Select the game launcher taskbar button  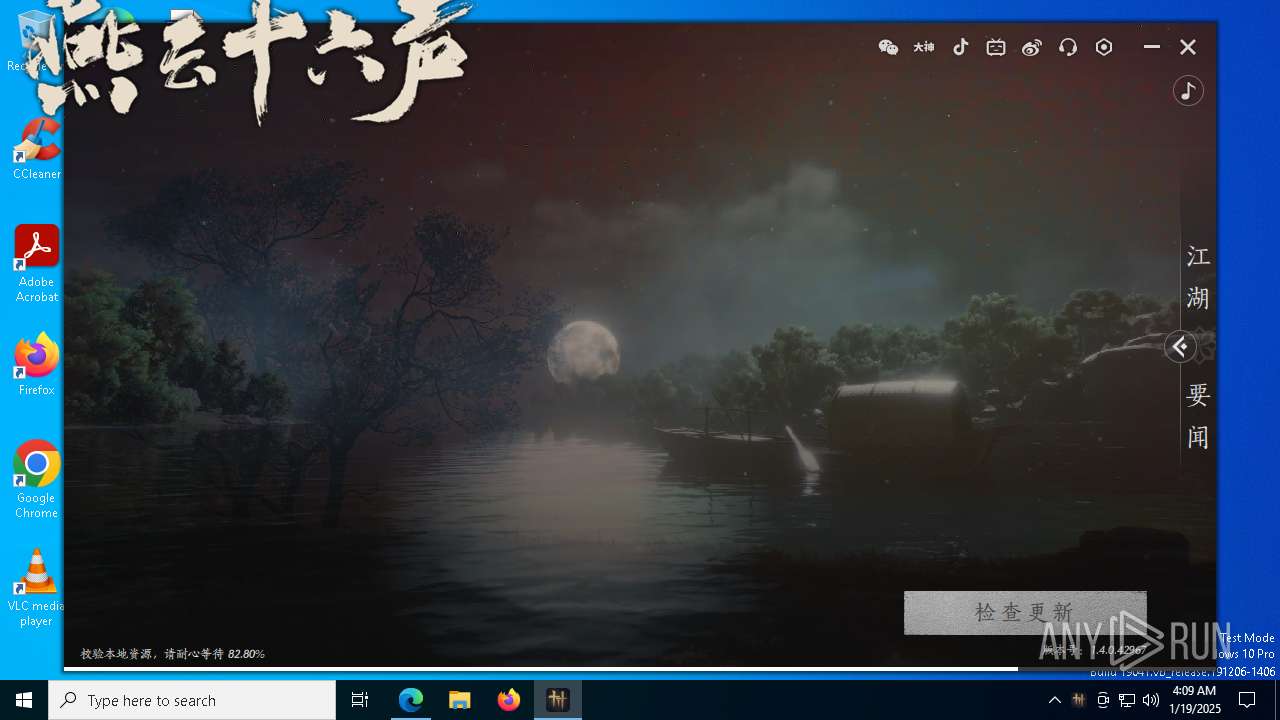558,700
